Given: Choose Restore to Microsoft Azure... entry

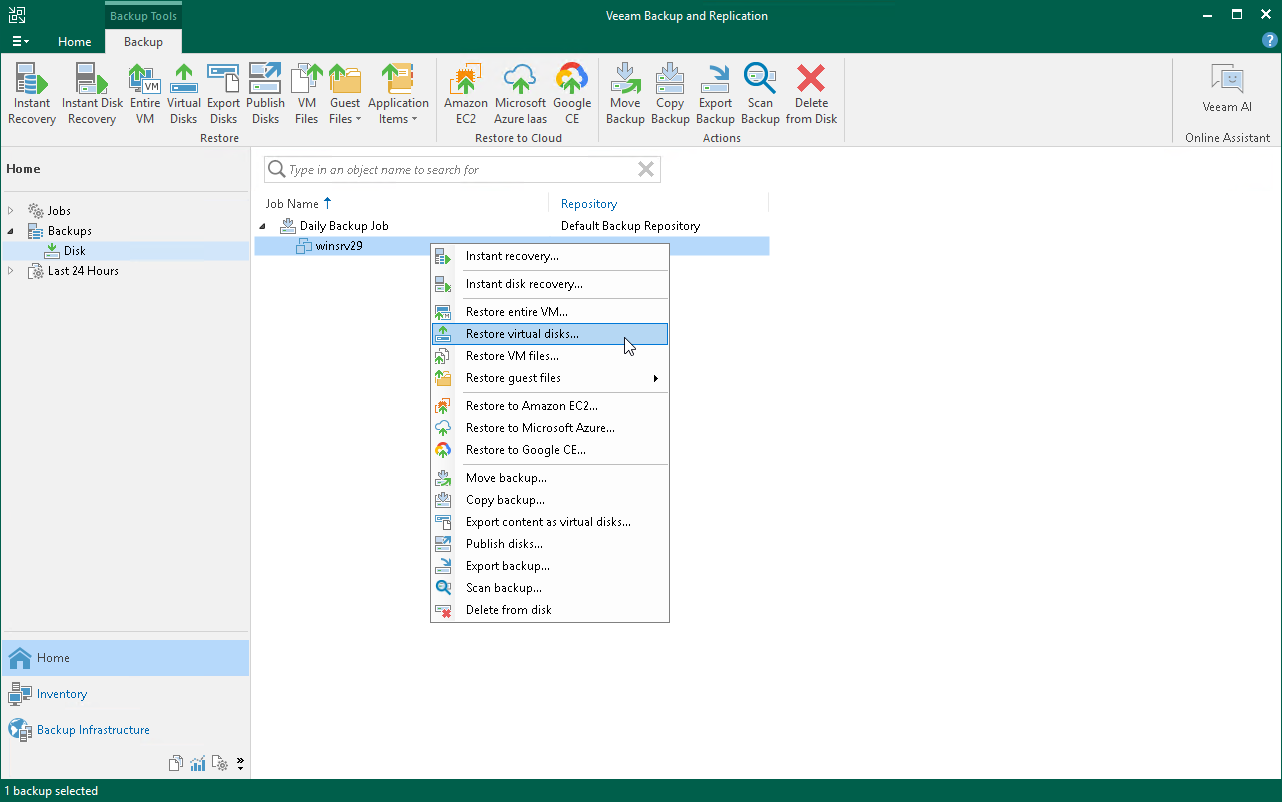Looking at the screenshot, I should [550, 428].
